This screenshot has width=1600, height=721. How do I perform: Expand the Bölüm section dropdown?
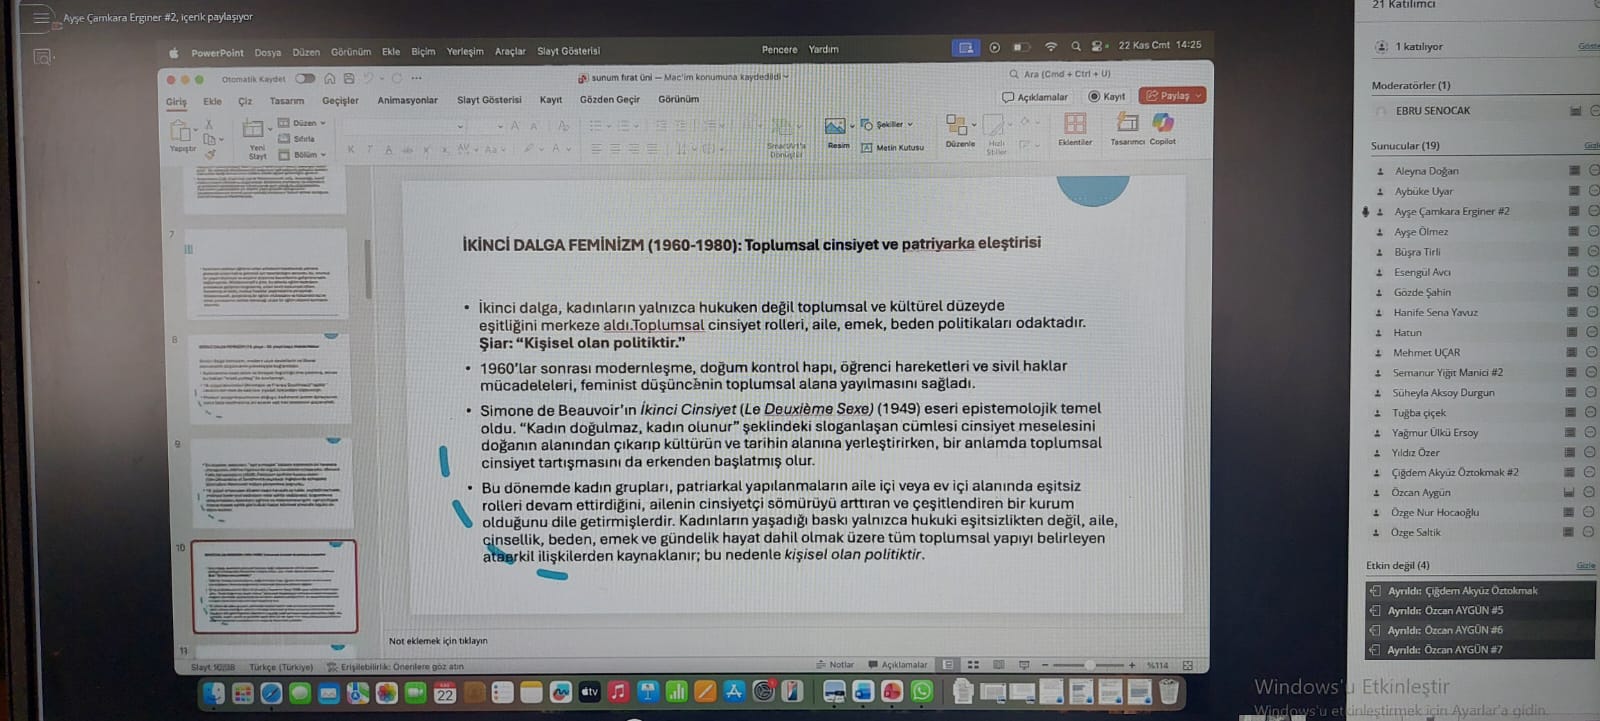(304, 155)
